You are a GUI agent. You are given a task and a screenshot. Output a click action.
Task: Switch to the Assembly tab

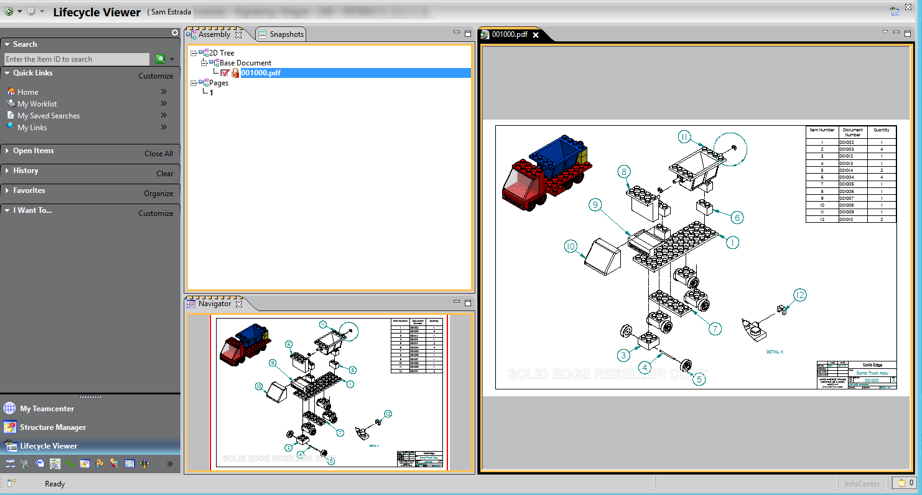point(214,34)
